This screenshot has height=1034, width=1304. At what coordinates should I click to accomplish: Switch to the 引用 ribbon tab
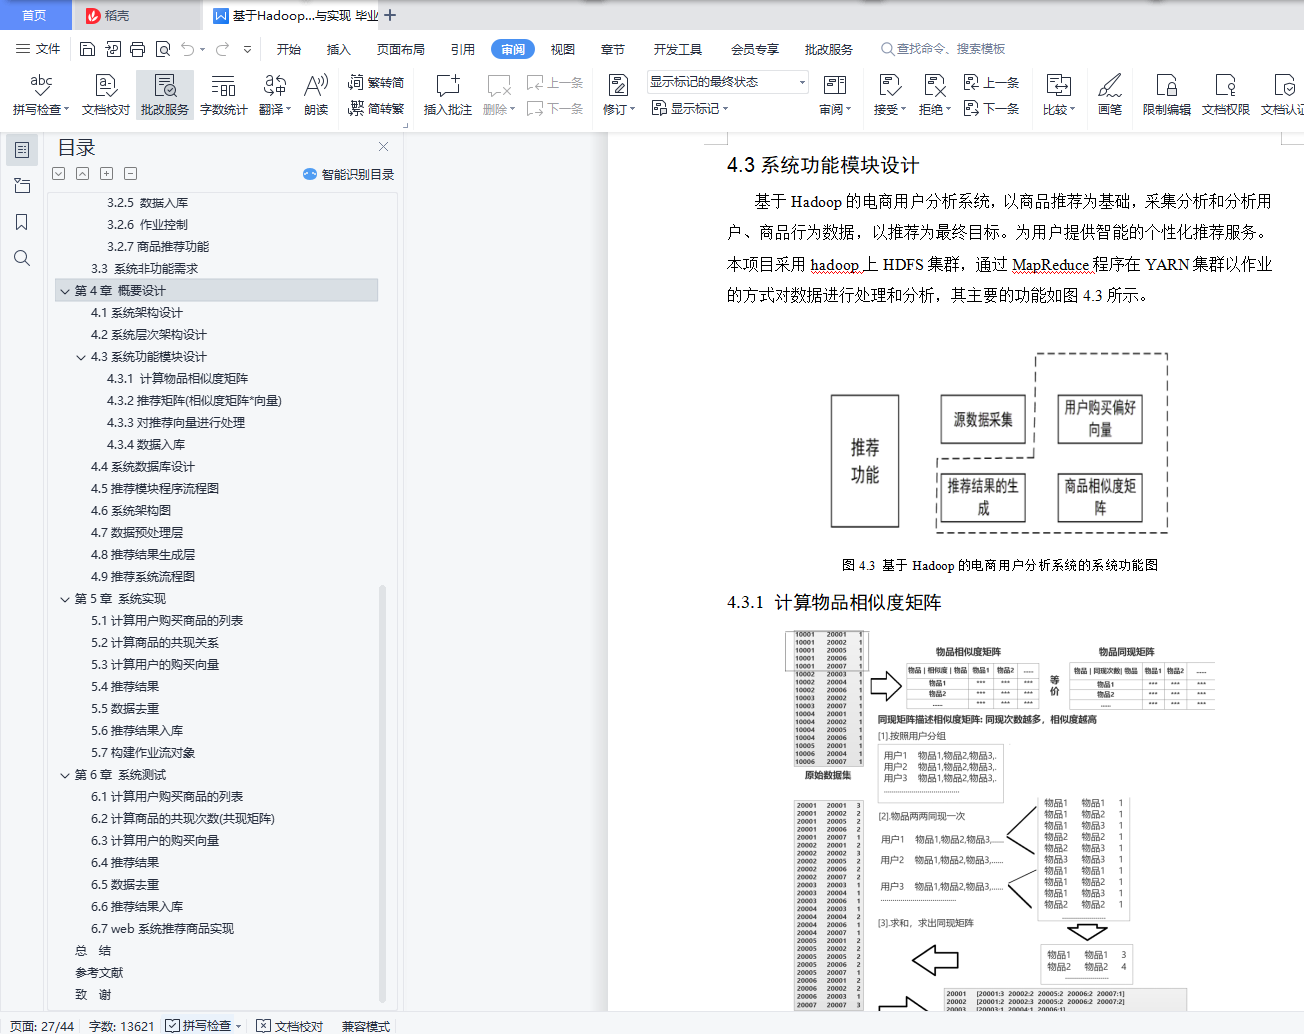tap(463, 49)
